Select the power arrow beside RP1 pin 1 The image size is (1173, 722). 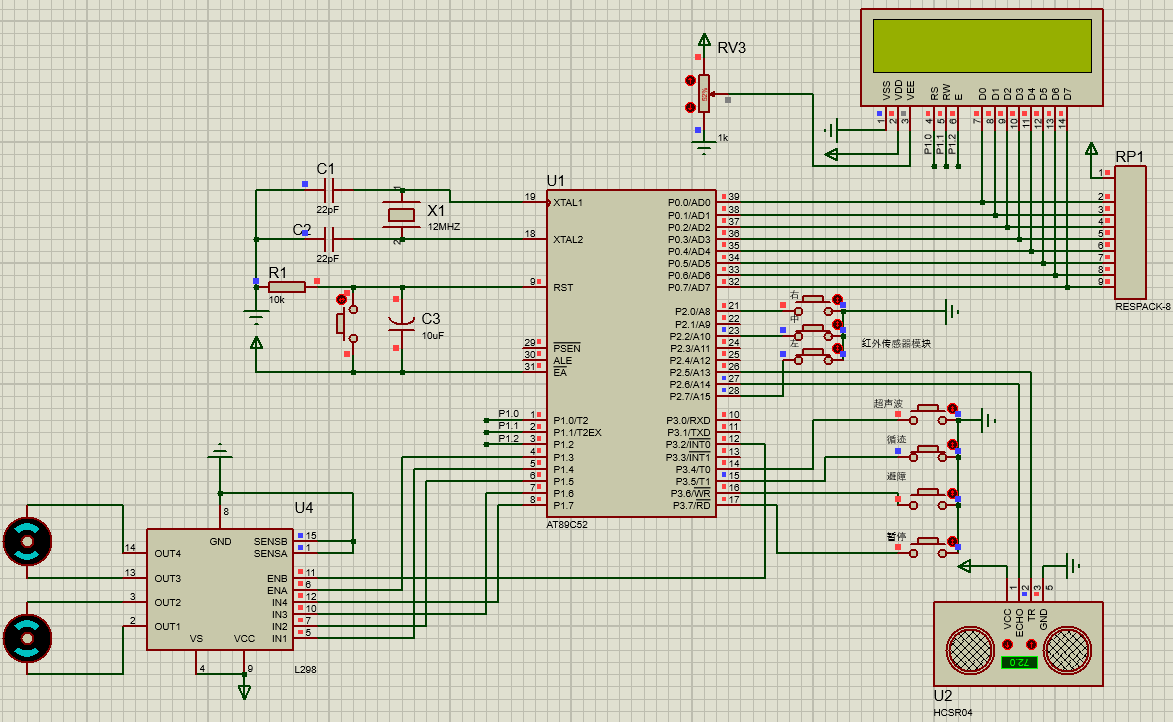1091,149
